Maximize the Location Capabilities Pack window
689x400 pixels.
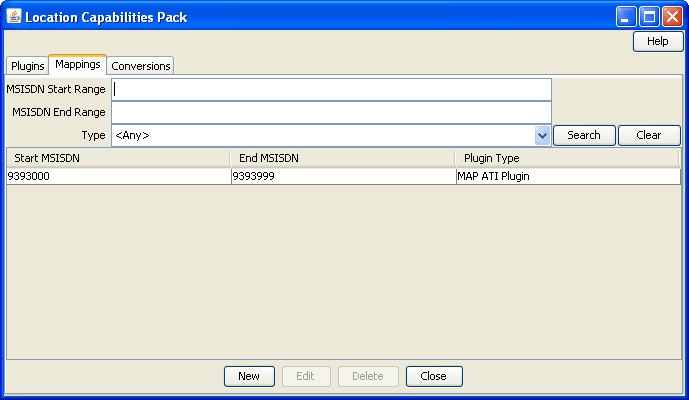649,17
